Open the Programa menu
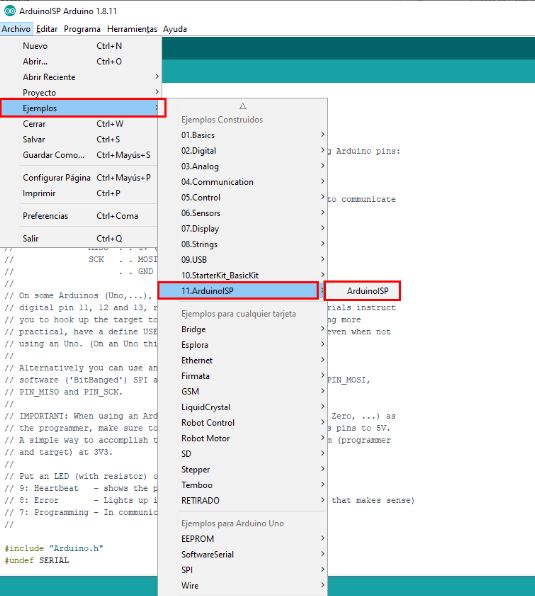 pos(82,29)
